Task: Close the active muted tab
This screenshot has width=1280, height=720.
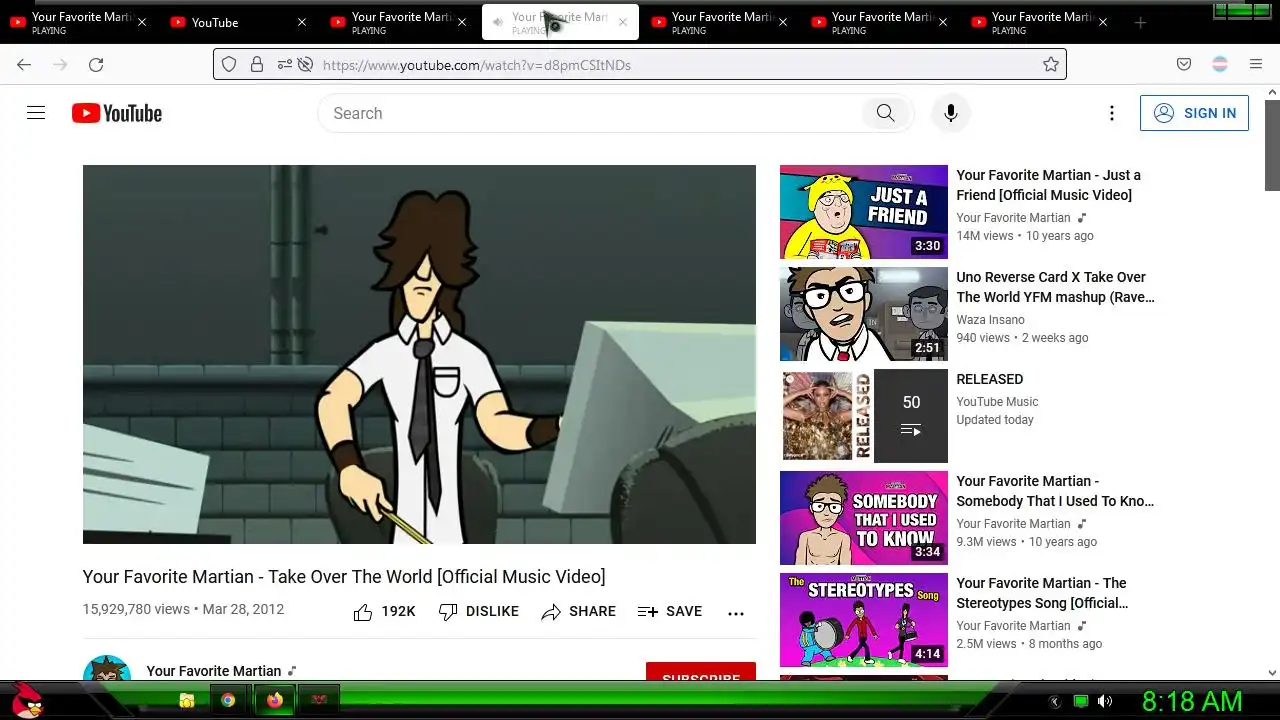Action: [x=622, y=22]
